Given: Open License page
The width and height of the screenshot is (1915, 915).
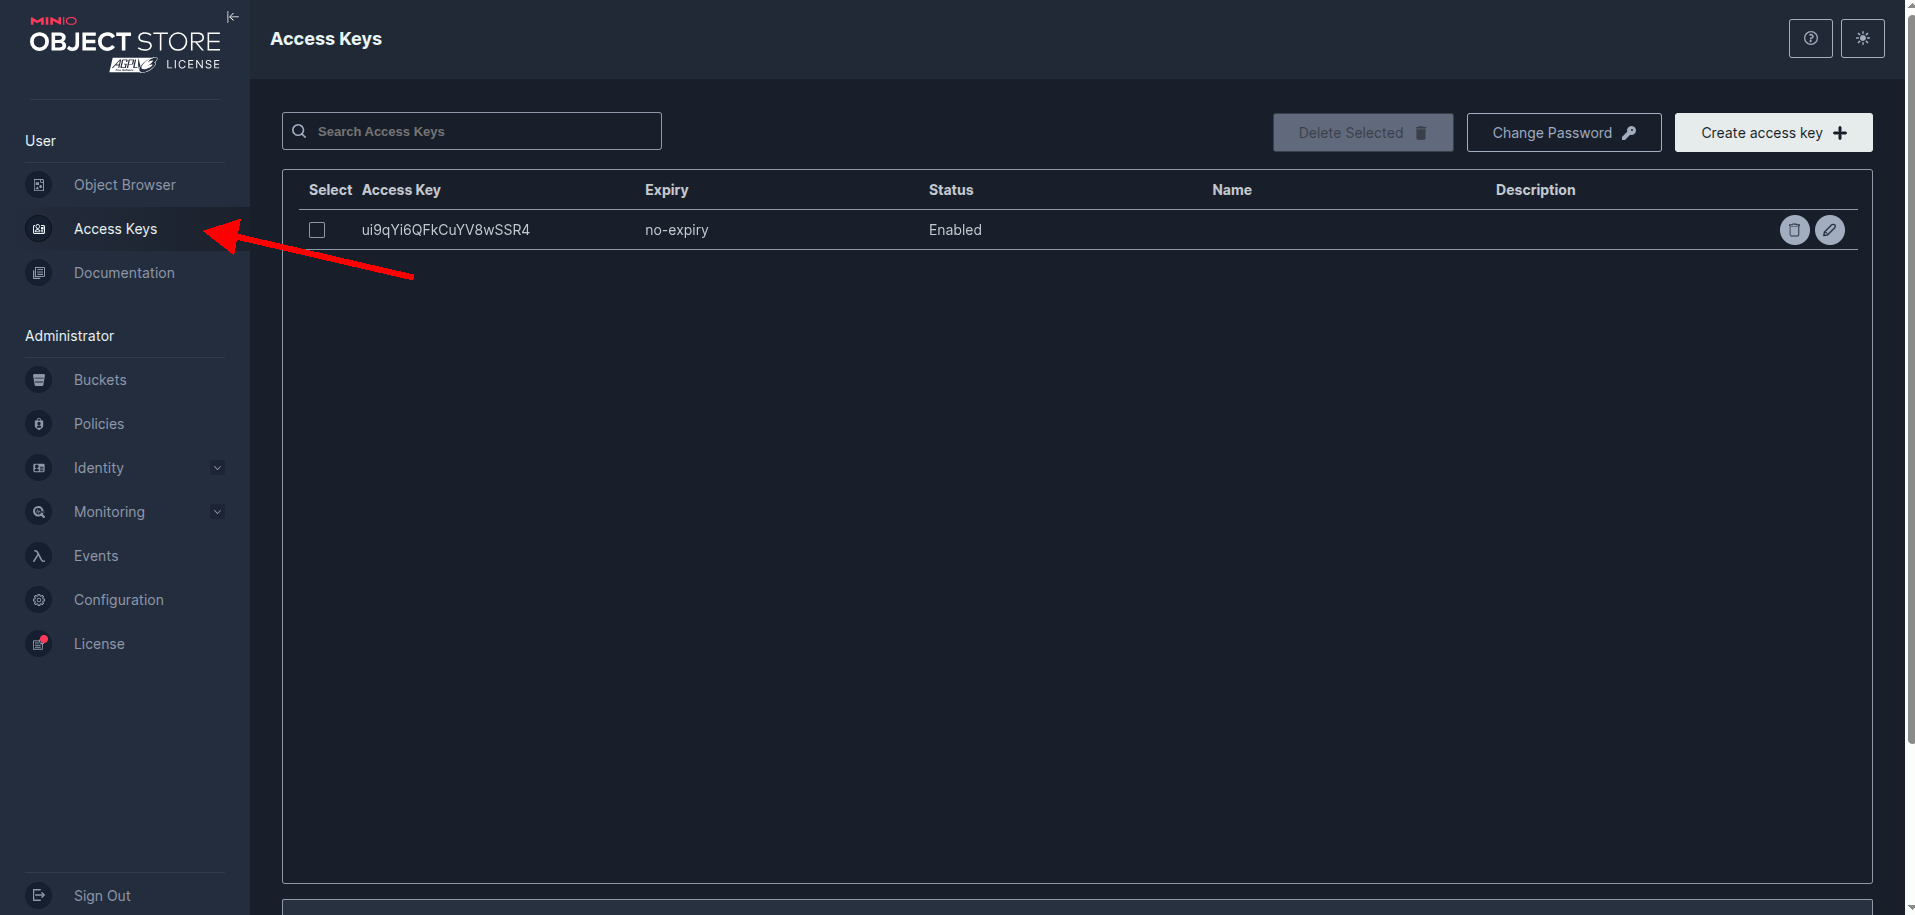Looking at the screenshot, I should point(125,644).
